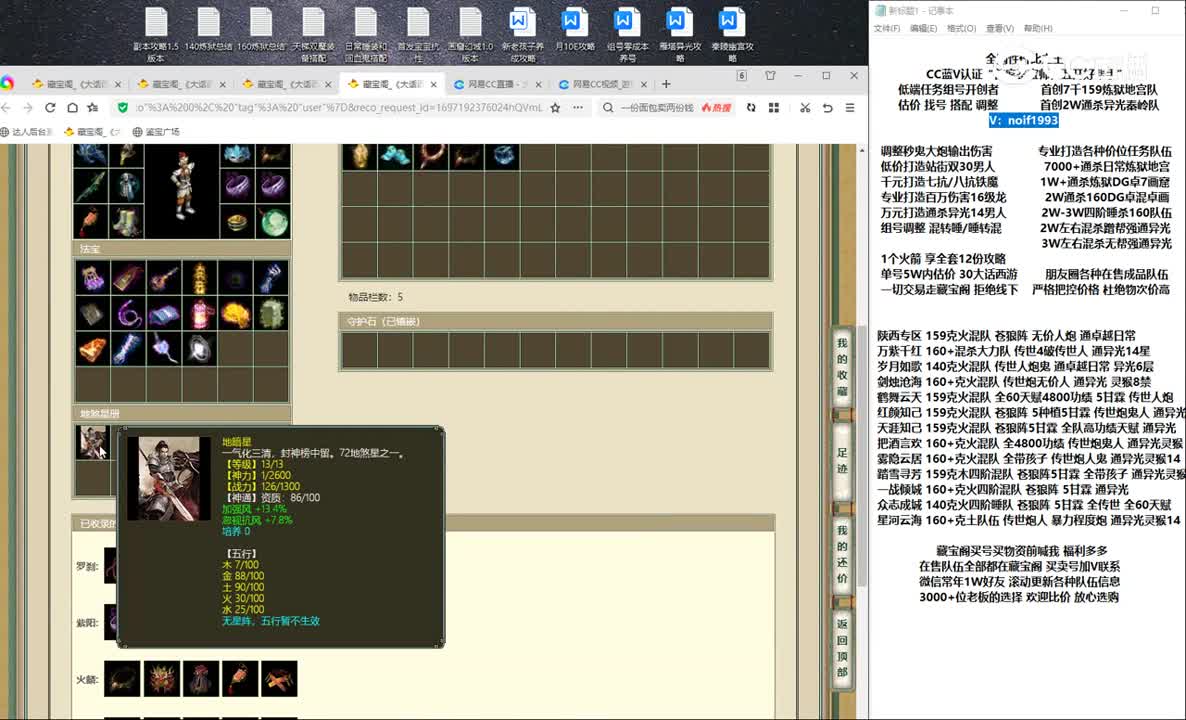The width and height of the screenshot is (1186, 720).
Task: Click the browser back arrow
Action: click(x=7, y=108)
